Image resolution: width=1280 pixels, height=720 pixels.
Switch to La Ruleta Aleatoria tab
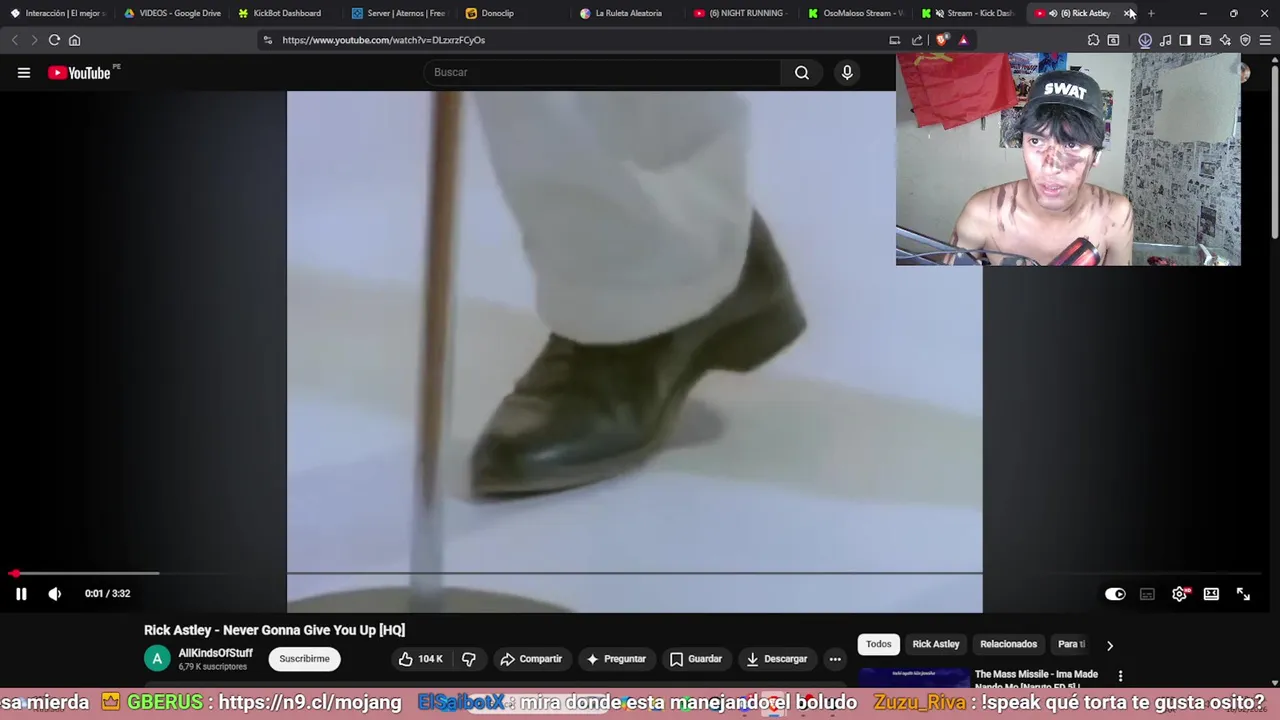click(x=628, y=13)
